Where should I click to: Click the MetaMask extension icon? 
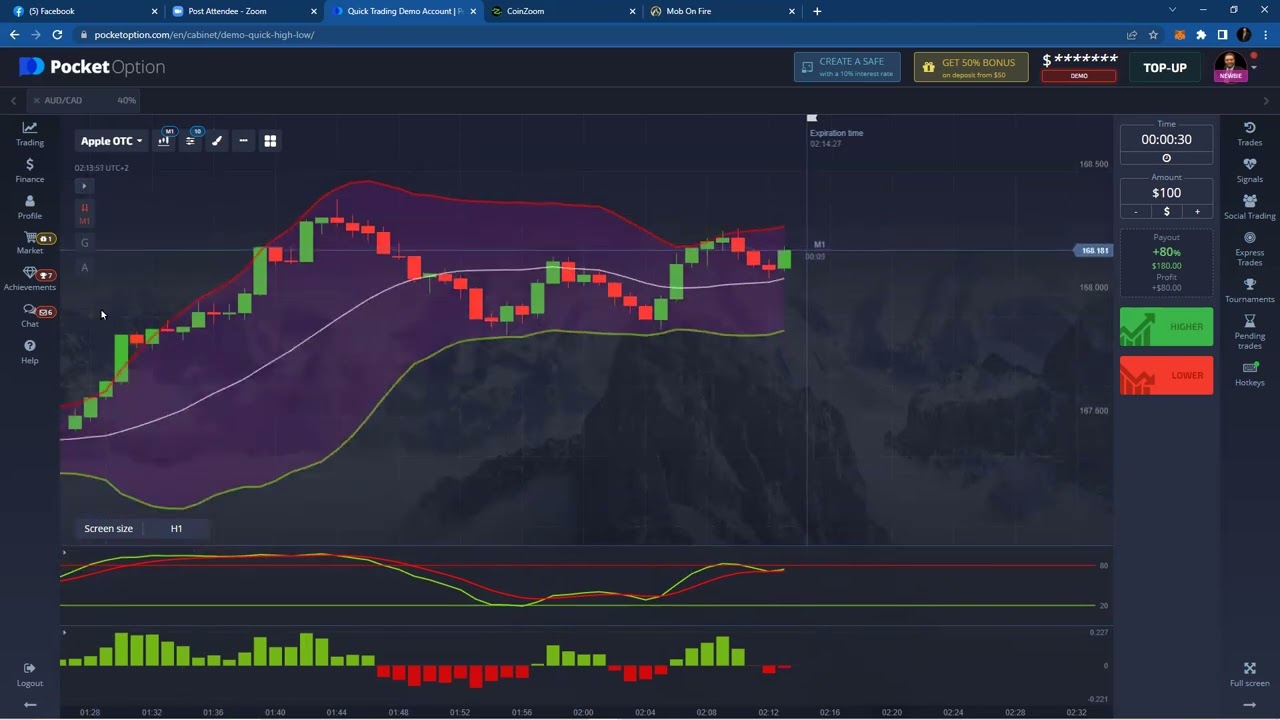[x=1180, y=35]
